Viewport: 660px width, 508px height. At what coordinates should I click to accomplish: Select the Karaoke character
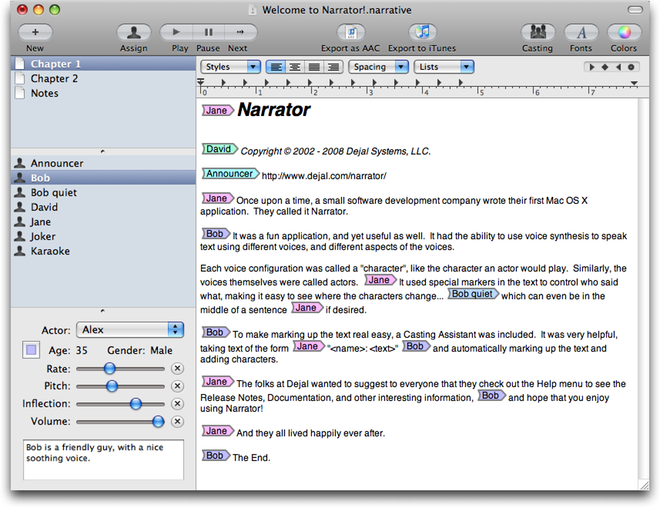click(103, 251)
